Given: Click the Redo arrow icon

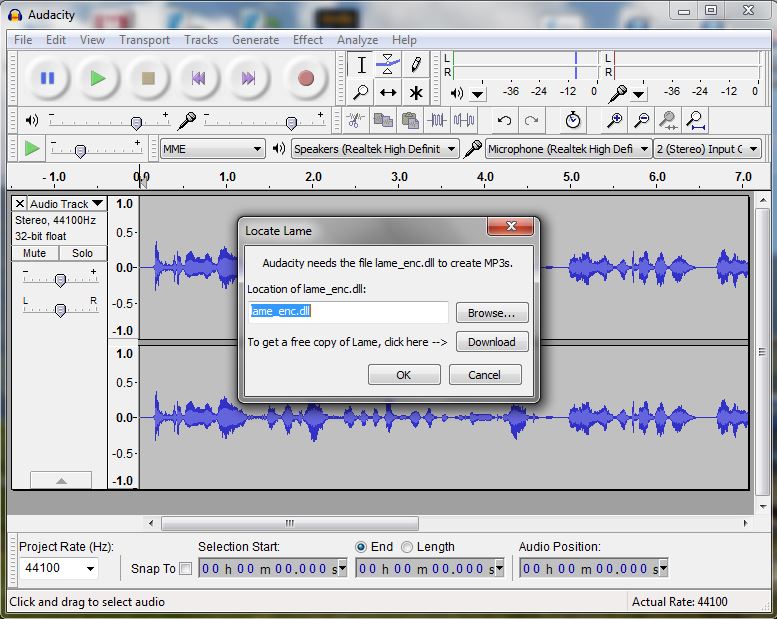Looking at the screenshot, I should coord(531,120).
